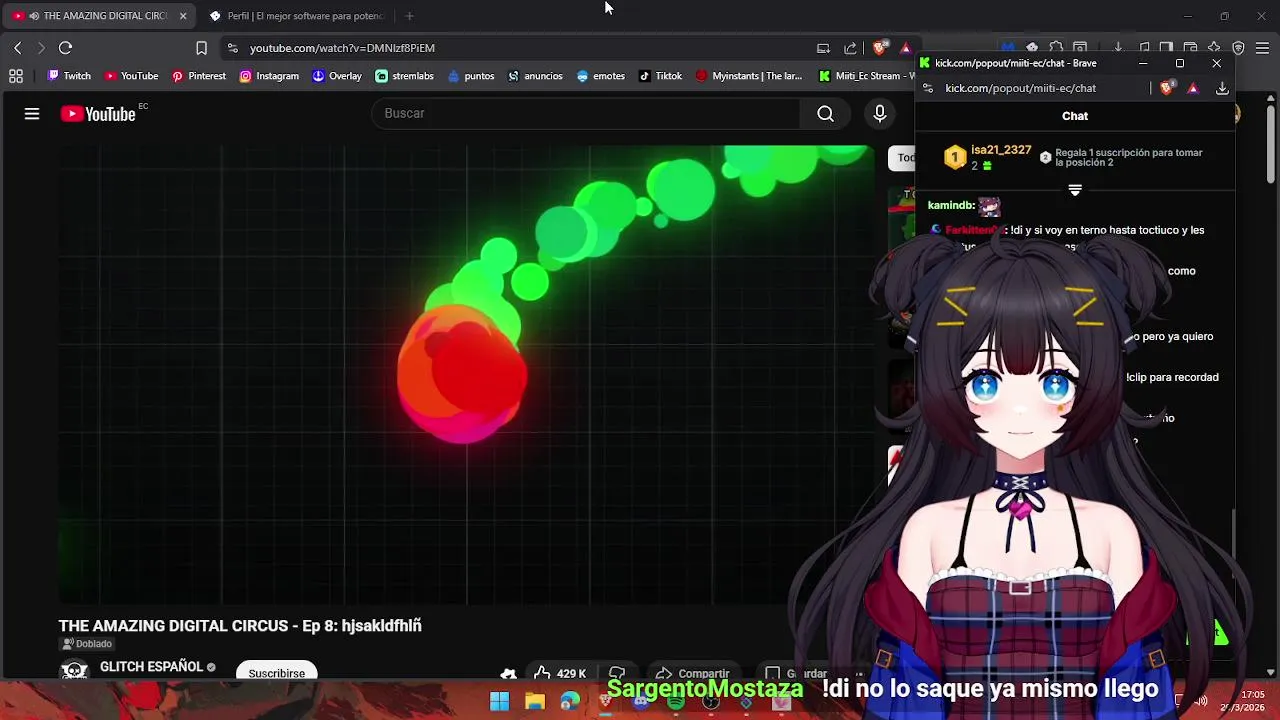Dislike the video with the thumbs-down icon
This screenshot has width=1280, height=720.
(617, 673)
